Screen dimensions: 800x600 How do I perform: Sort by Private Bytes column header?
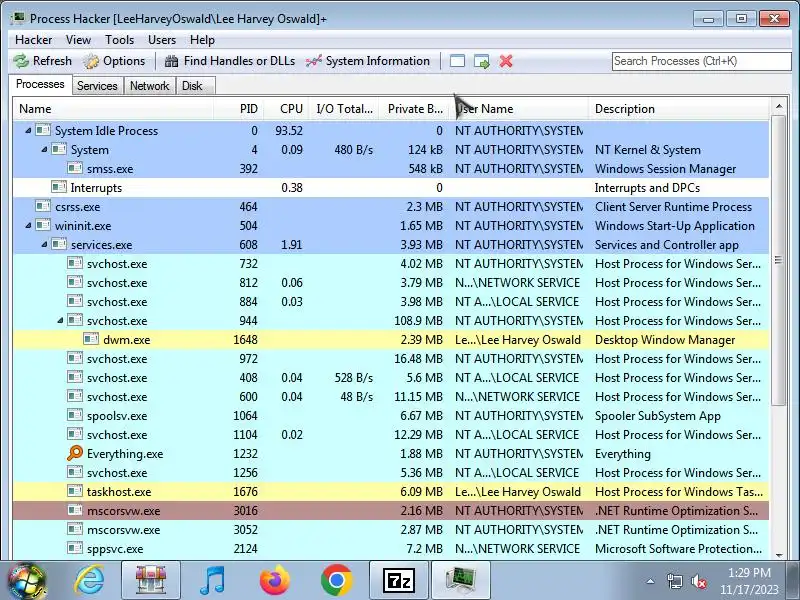coord(415,109)
